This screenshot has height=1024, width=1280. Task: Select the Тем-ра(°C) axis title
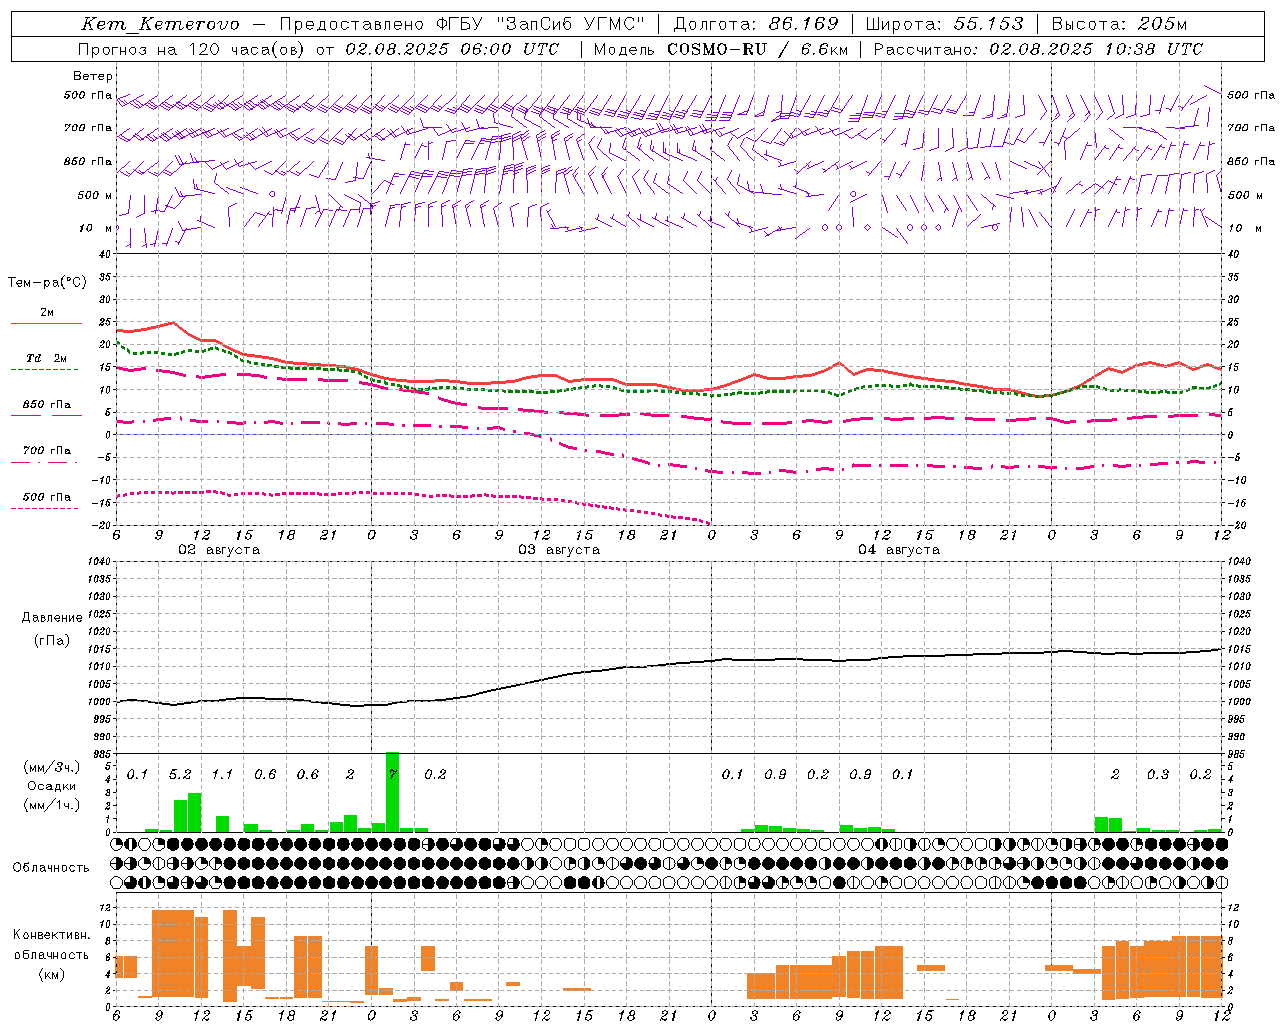[x=47, y=283]
